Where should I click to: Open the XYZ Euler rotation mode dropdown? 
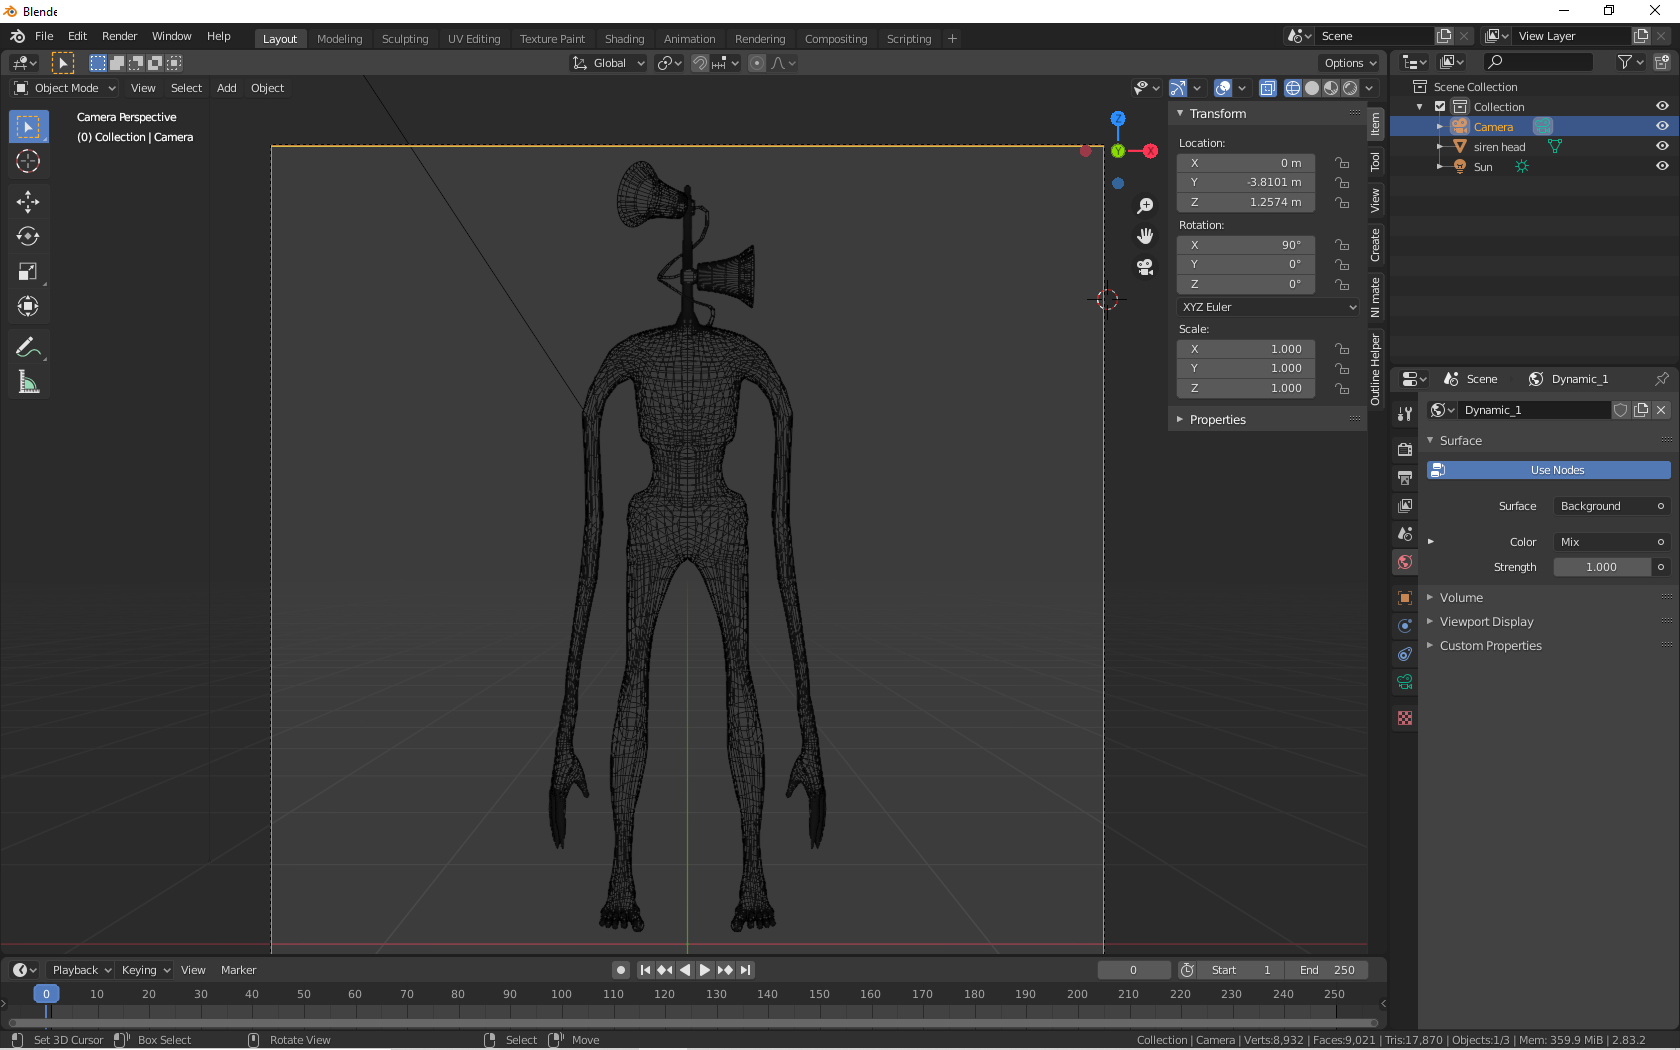click(x=1266, y=307)
